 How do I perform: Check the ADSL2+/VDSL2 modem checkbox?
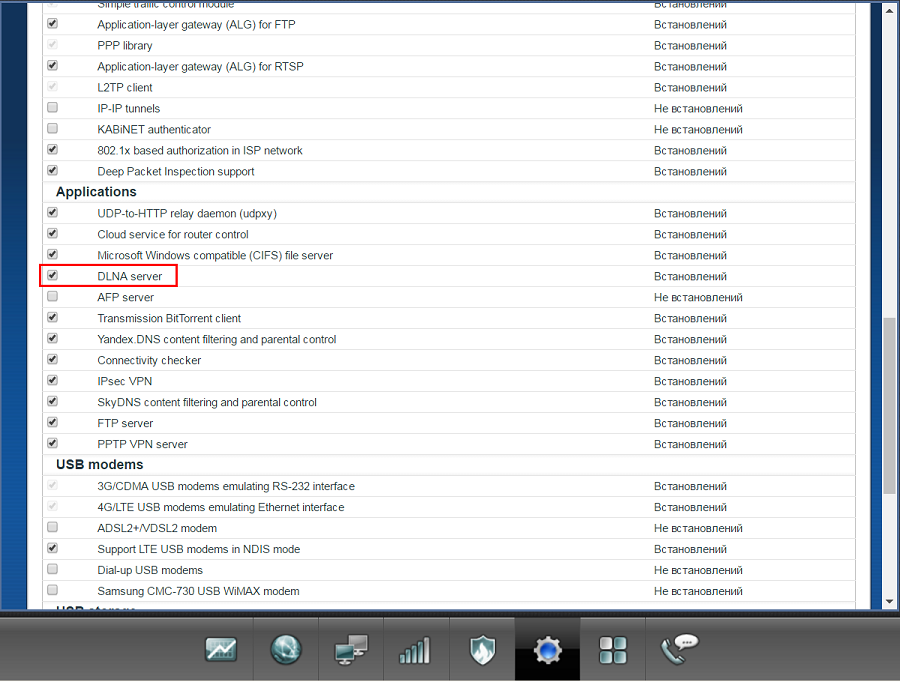click(x=52, y=527)
